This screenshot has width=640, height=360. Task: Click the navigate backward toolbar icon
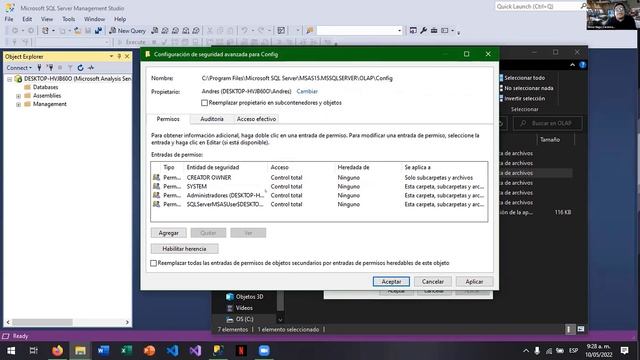click(15, 31)
